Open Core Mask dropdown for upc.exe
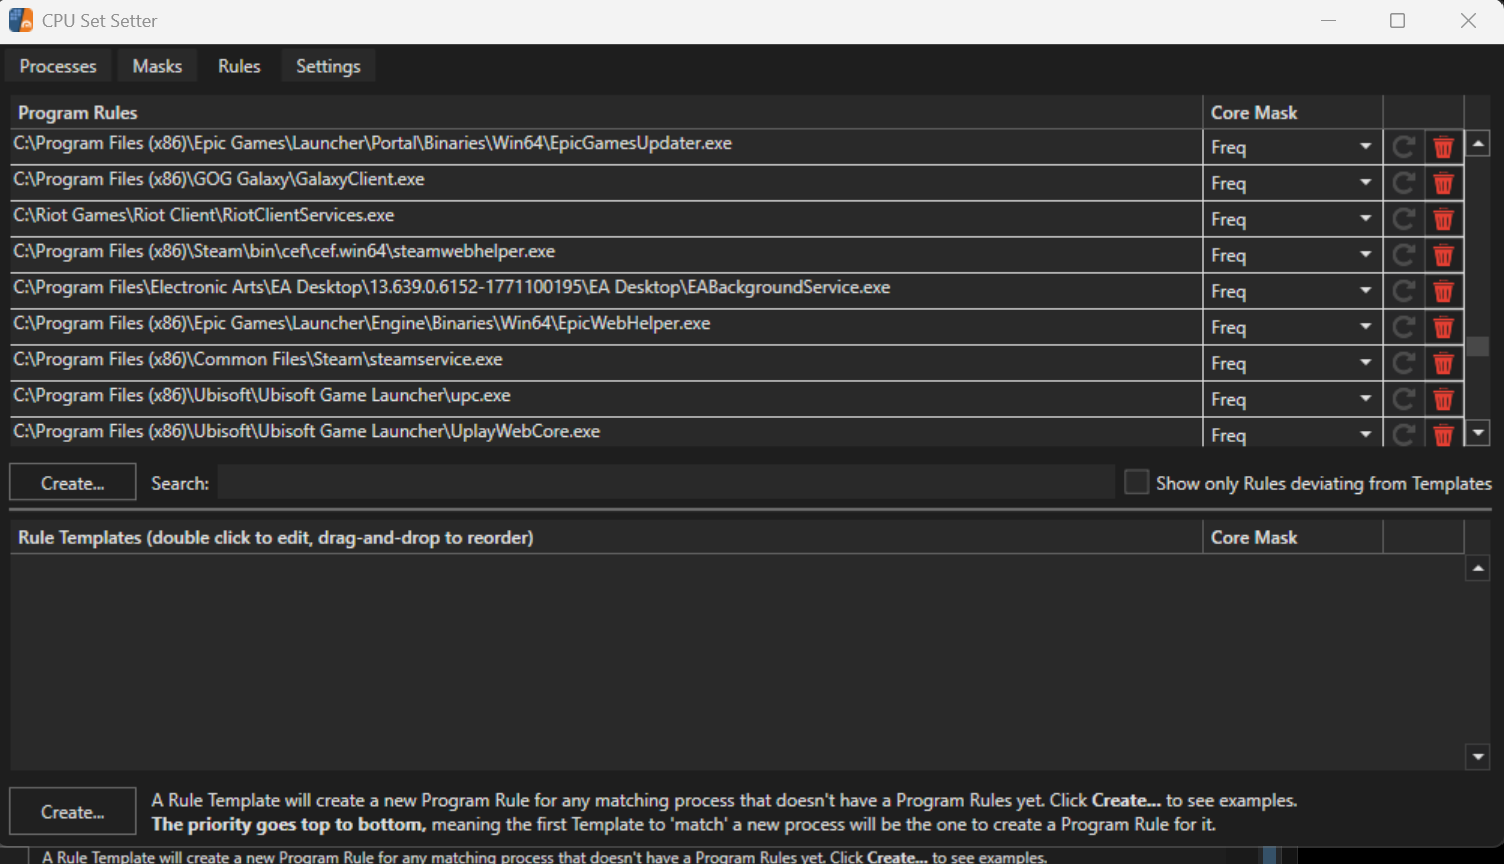This screenshot has width=1504, height=864. 1292,399
